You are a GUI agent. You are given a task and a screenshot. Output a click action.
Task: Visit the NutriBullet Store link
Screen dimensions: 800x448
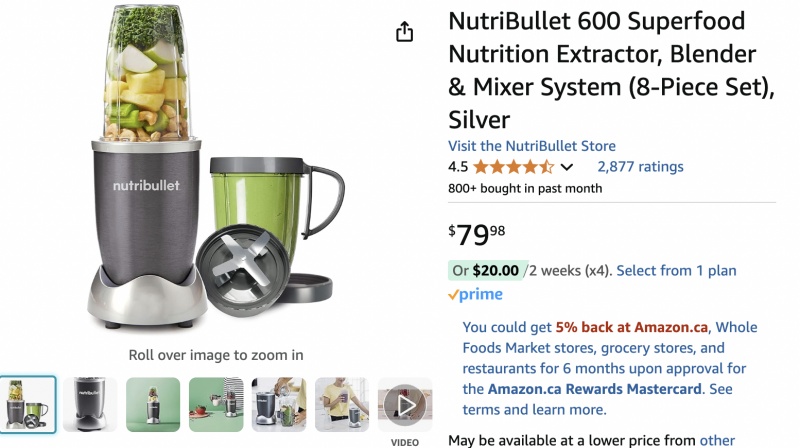click(x=532, y=146)
